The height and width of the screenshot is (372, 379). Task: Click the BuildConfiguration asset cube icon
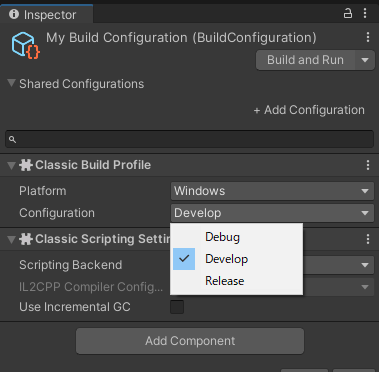[x=26, y=45]
